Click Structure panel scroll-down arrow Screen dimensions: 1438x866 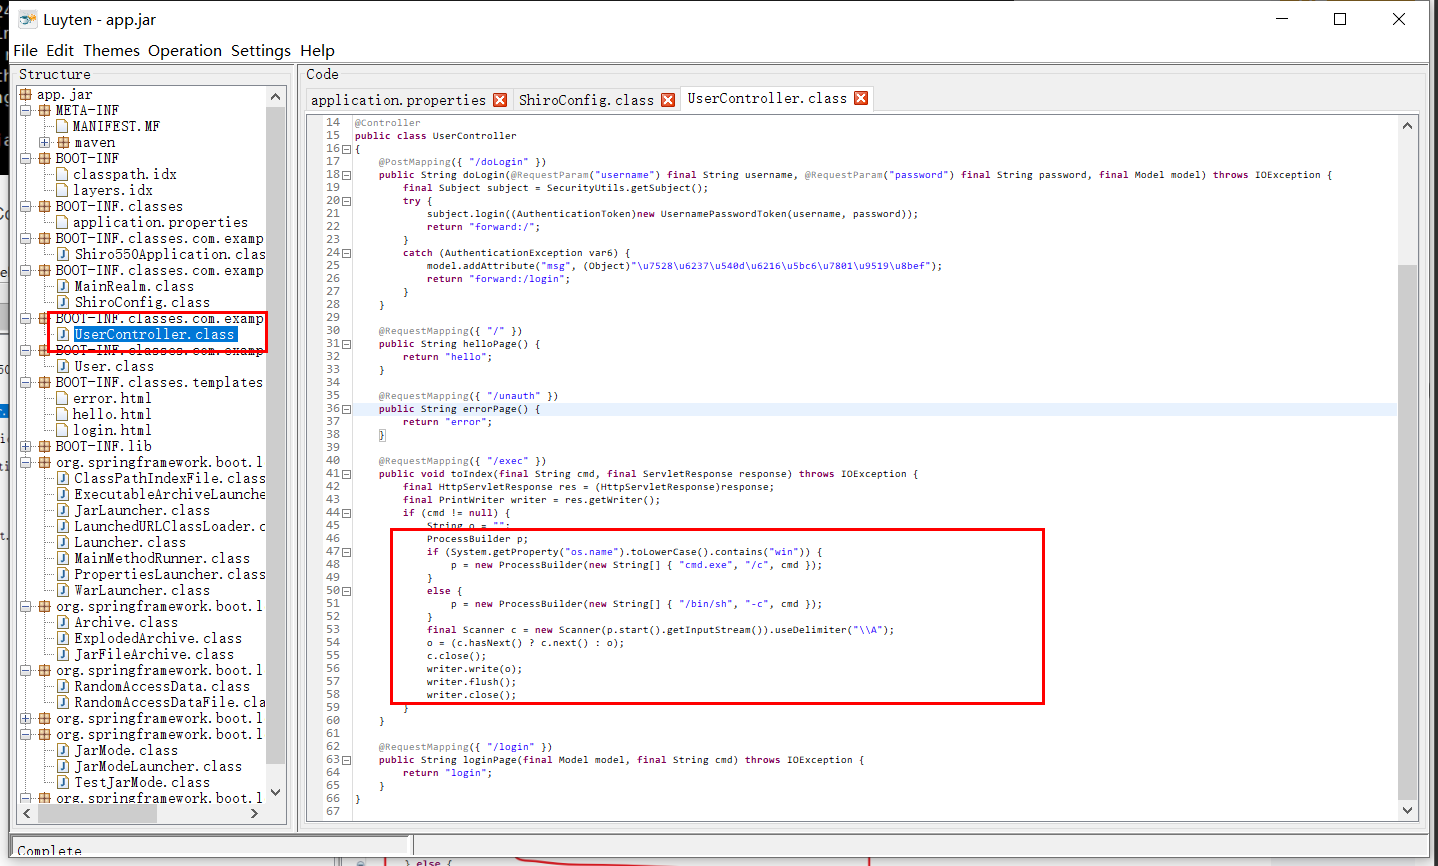tap(276, 792)
